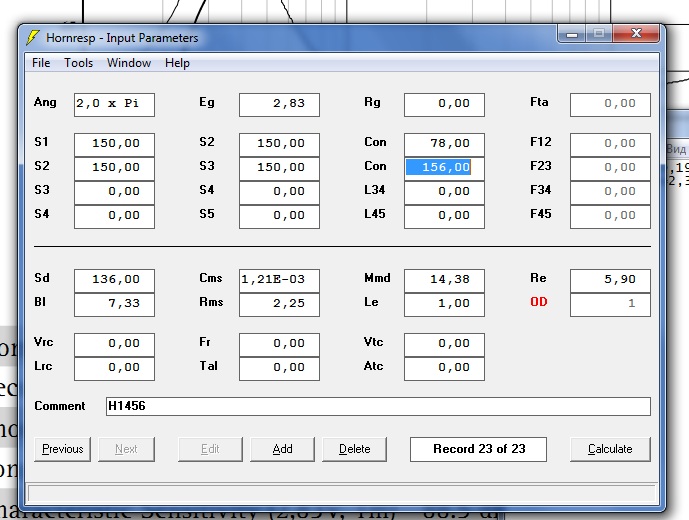Go to the Previous record

click(x=63, y=449)
